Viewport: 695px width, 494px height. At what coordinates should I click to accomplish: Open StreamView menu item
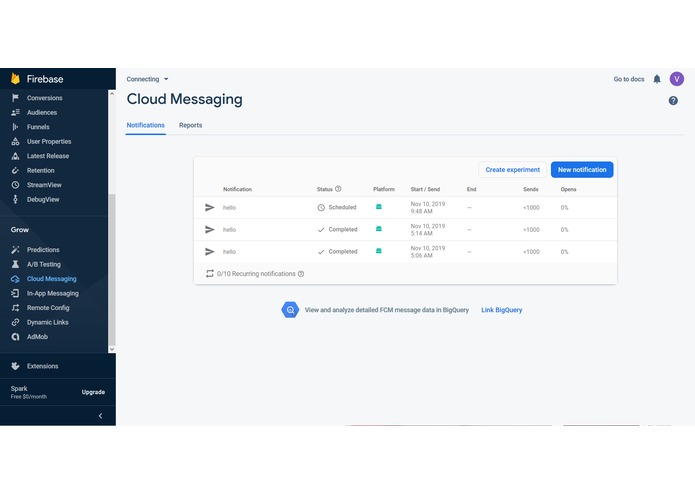(44, 185)
